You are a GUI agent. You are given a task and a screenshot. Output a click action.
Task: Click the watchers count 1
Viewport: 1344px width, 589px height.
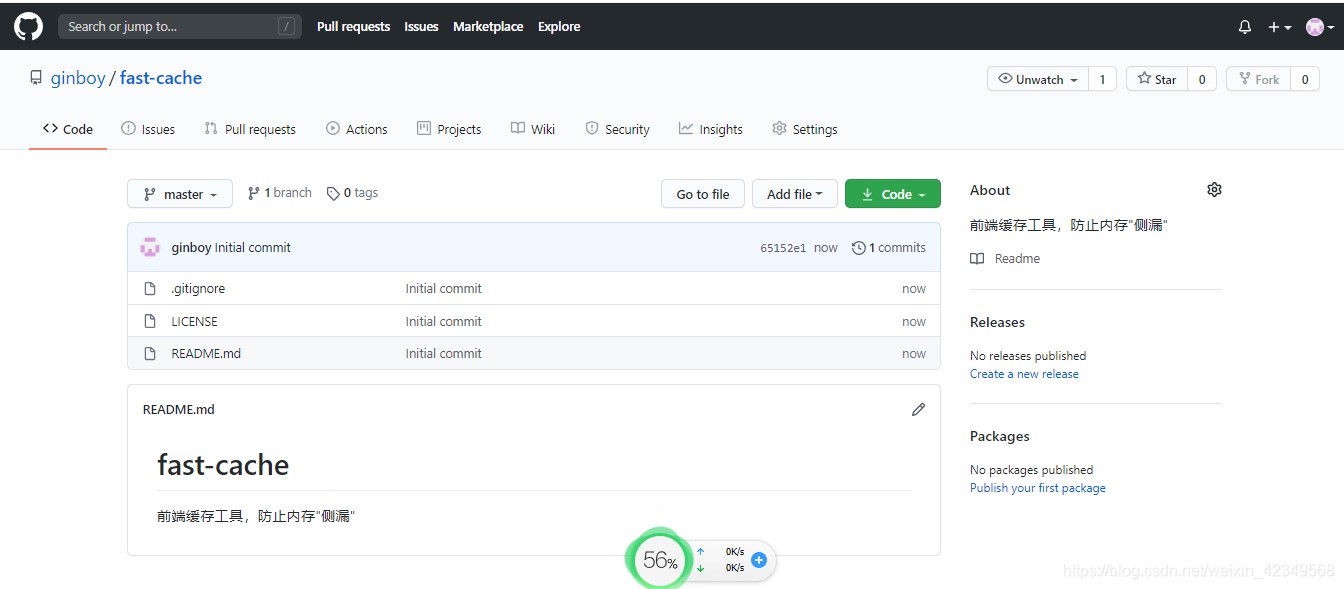pos(1102,79)
